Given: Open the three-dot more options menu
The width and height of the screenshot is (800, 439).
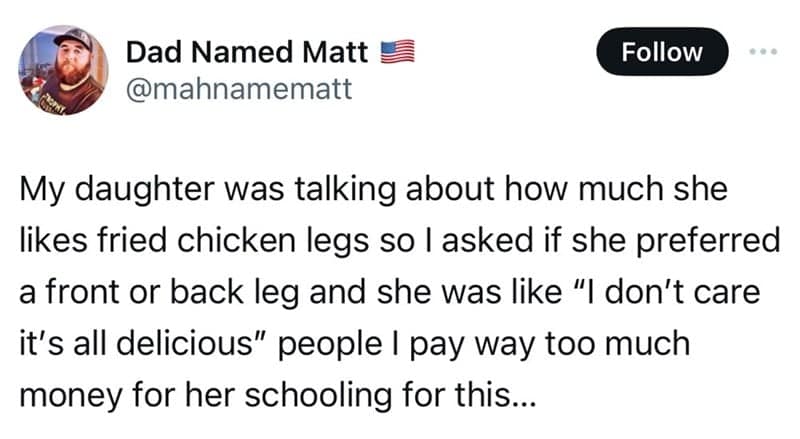Looking at the screenshot, I should tap(765, 51).
